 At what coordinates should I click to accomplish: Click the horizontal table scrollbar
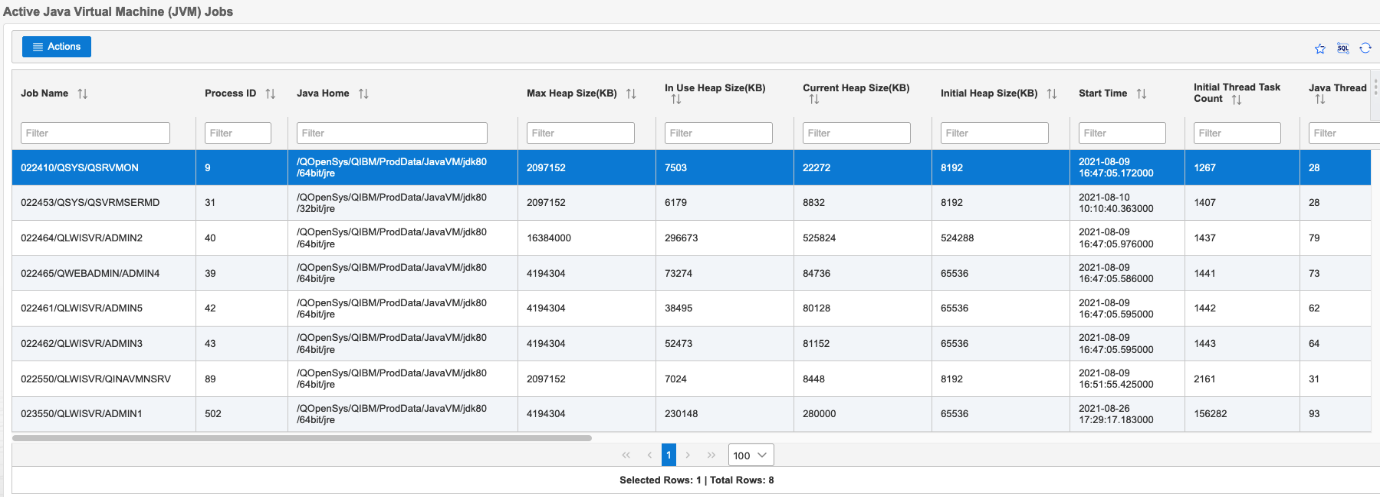point(302,437)
